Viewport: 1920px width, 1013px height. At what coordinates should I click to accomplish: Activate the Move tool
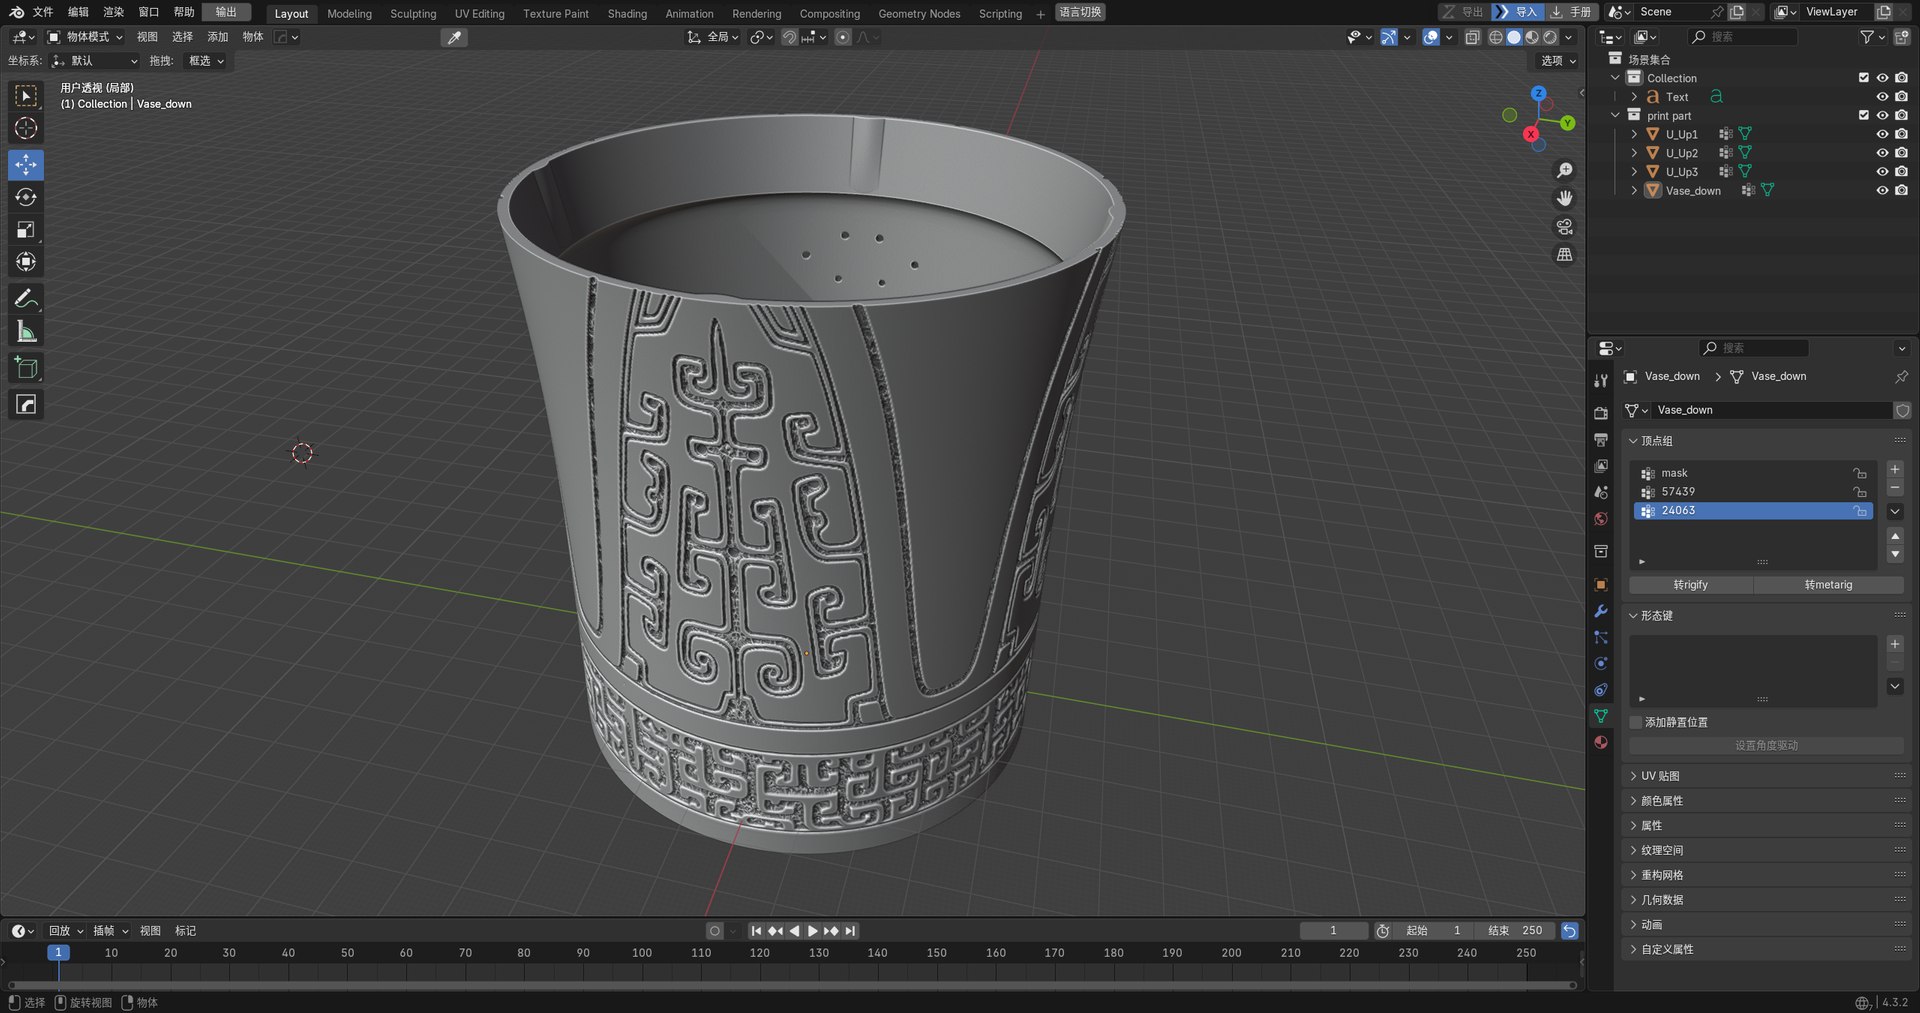(26, 164)
